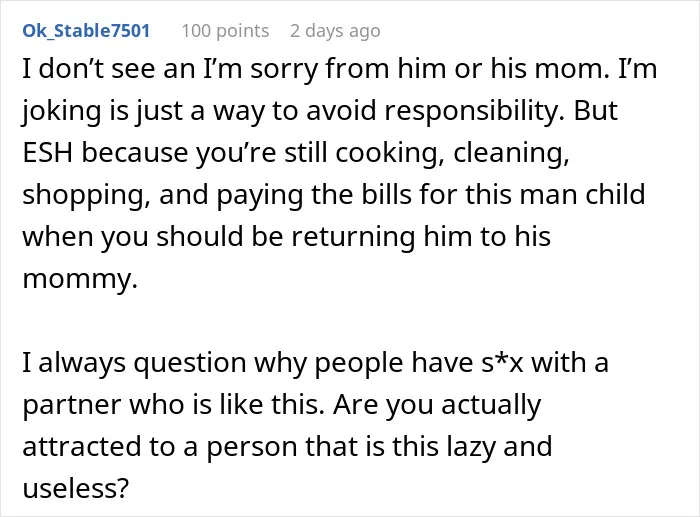Select the word returning in the comment

point(354,237)
